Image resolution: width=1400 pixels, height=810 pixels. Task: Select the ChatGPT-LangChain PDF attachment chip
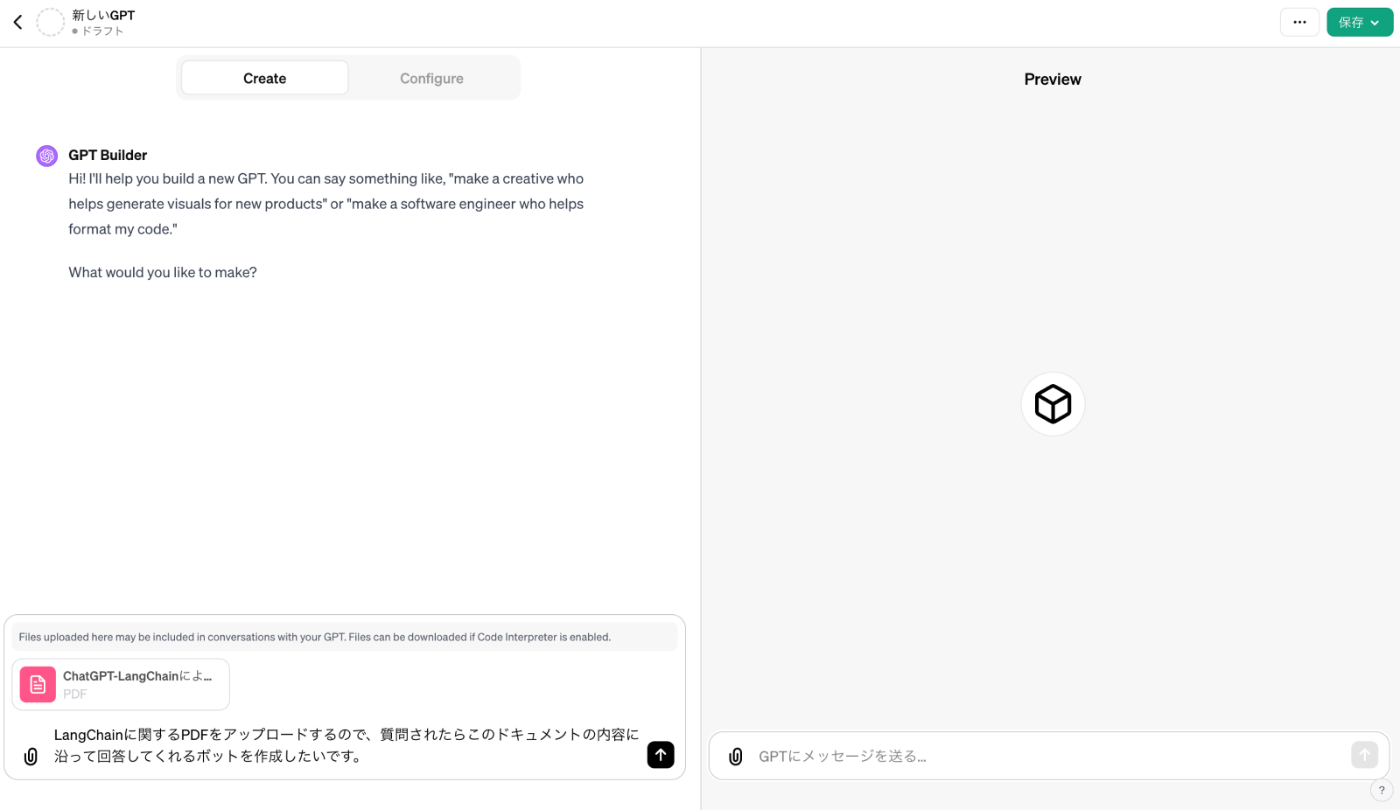121,684
